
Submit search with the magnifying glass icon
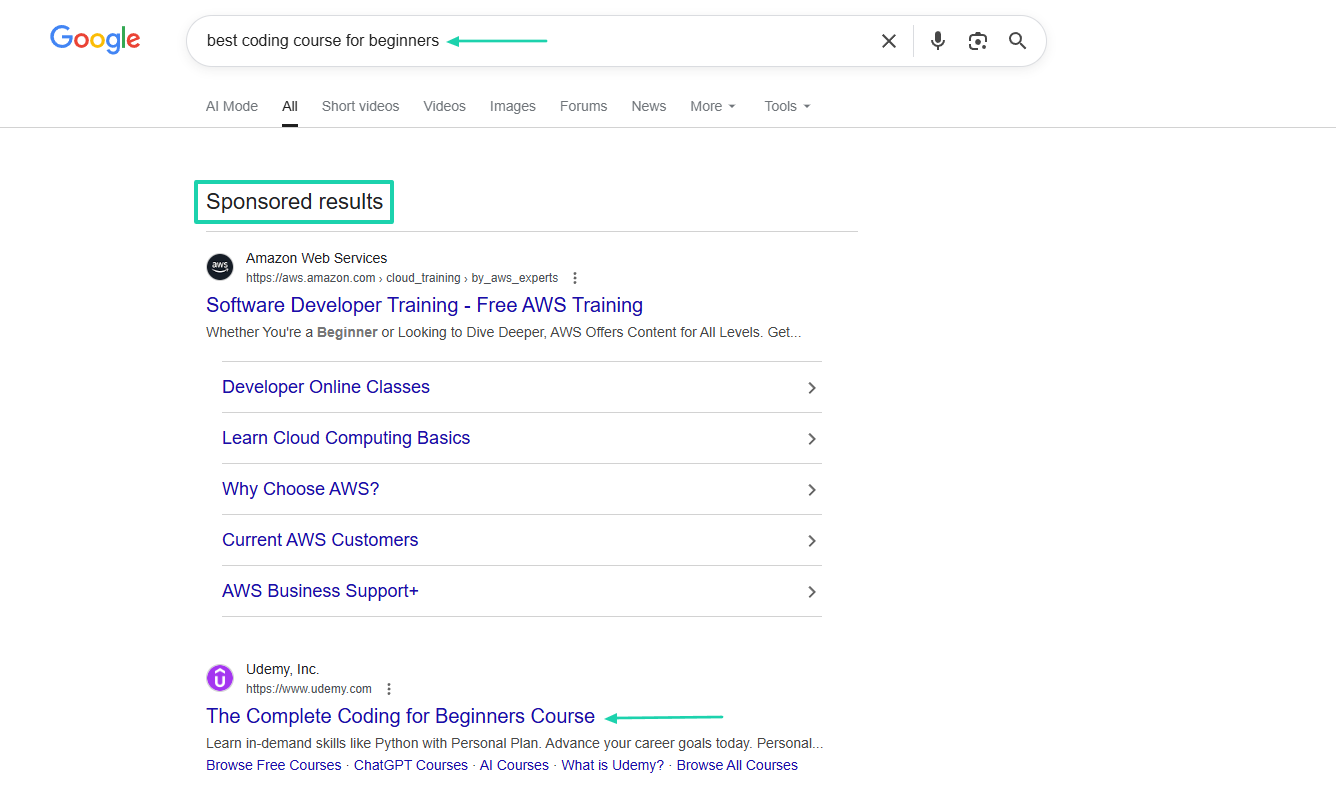tap(1018, 41)
